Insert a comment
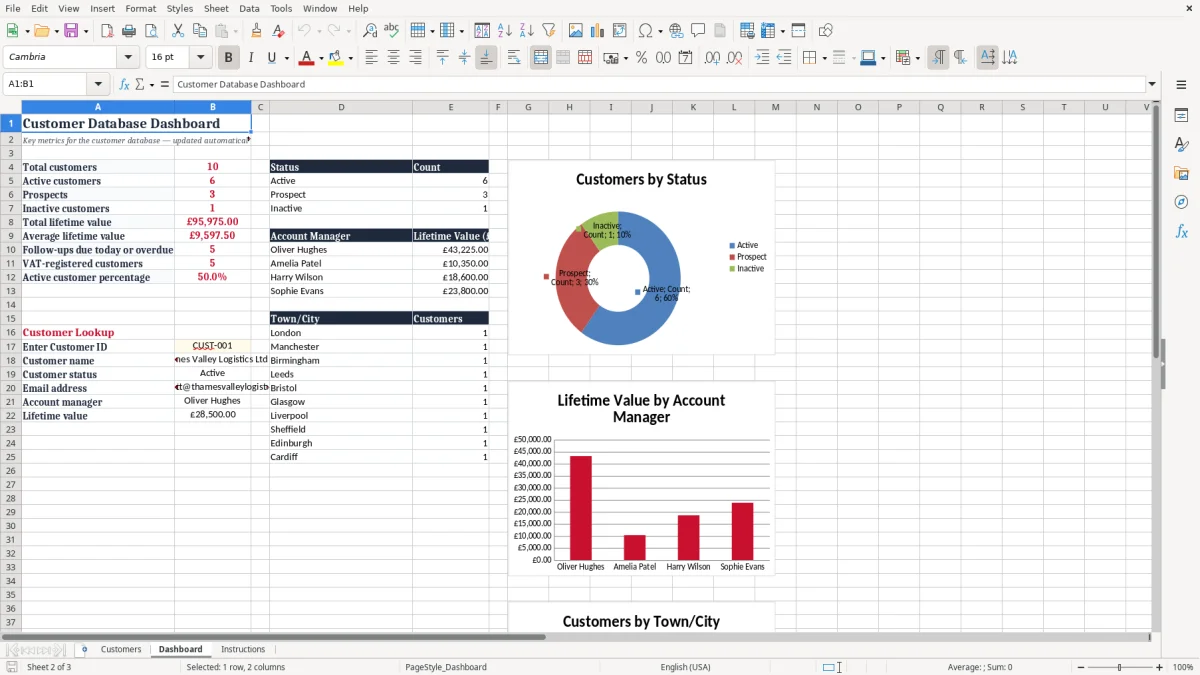This screenshot has width=1200, height=675. point(698,31)
